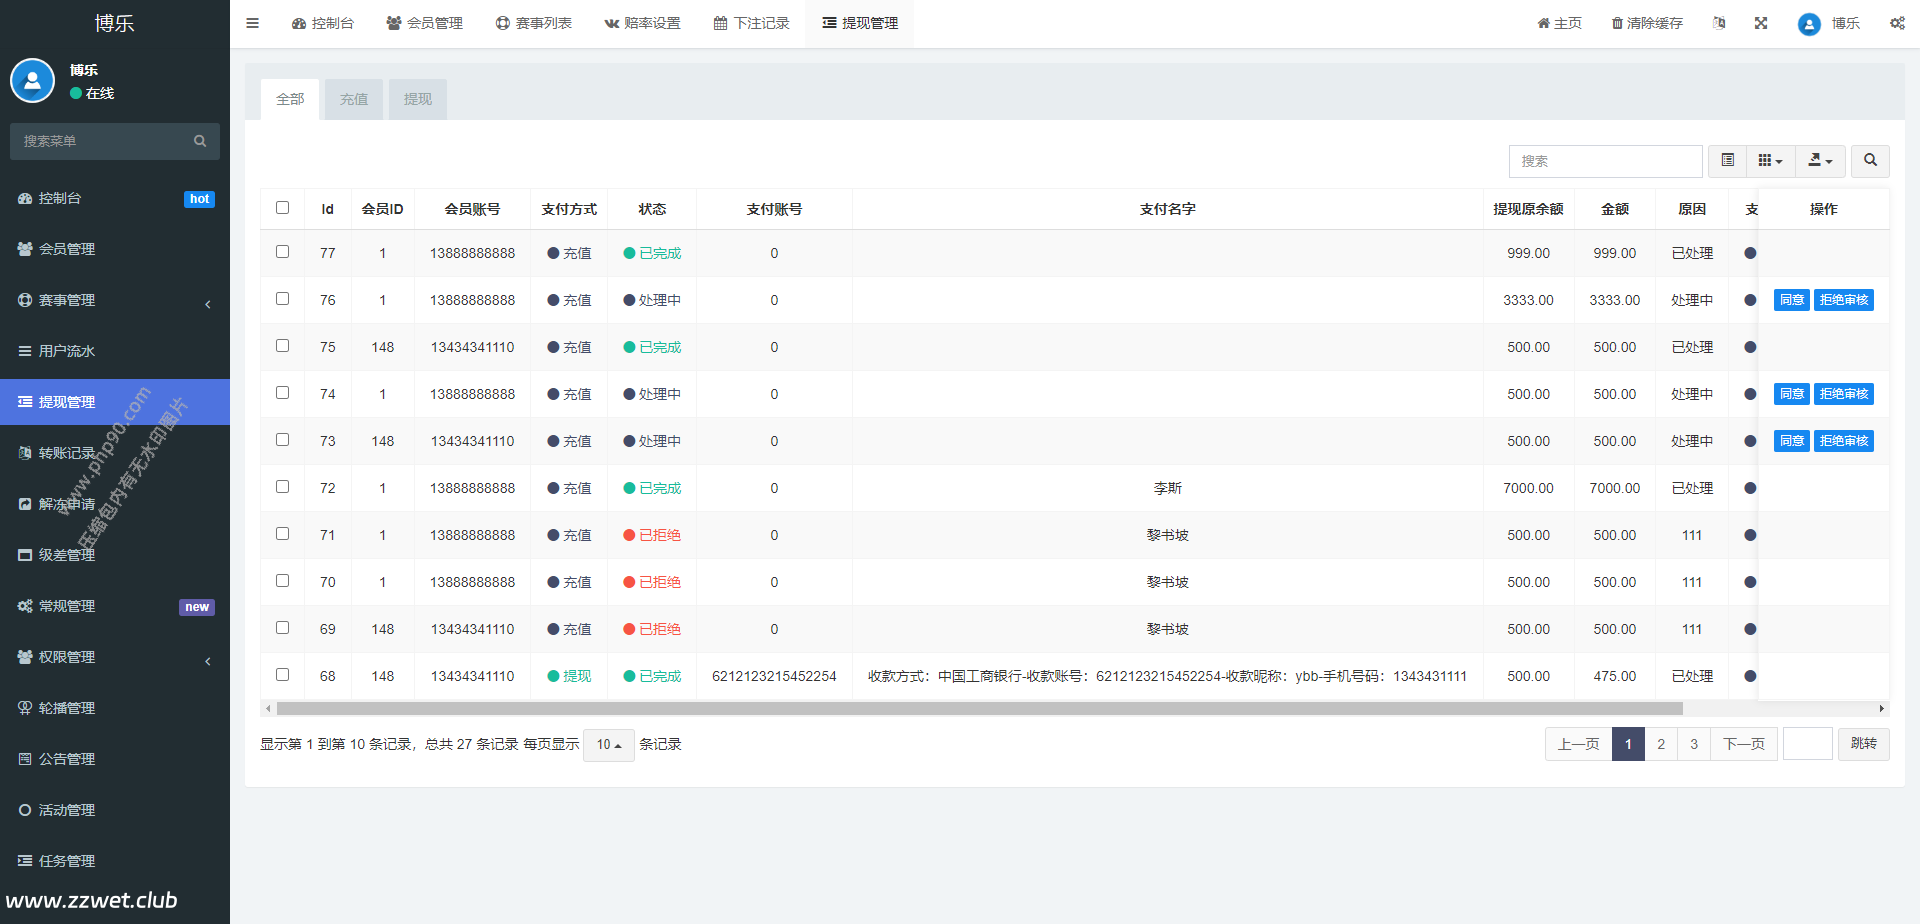Switch to the 提现 tab
1920x924 pixels.
point(418,99)
